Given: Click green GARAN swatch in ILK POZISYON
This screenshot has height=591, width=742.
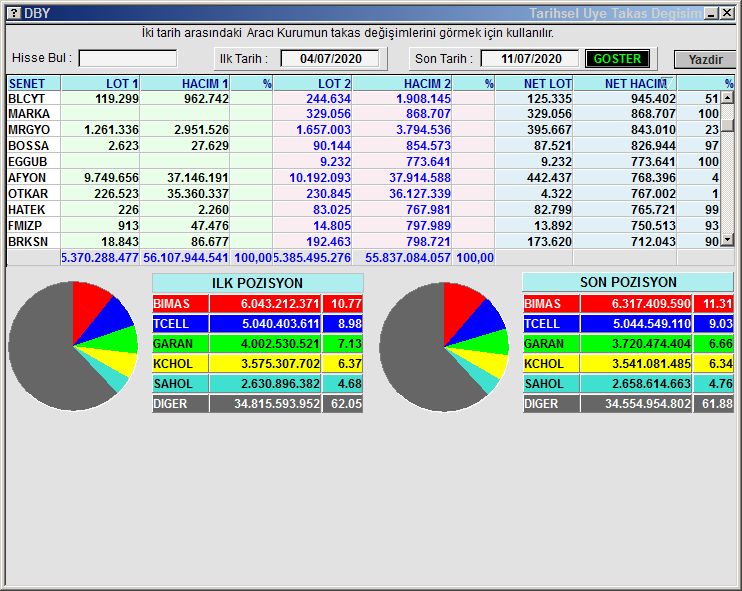Looking at the screenshot, I should click(x=180, y=344).
